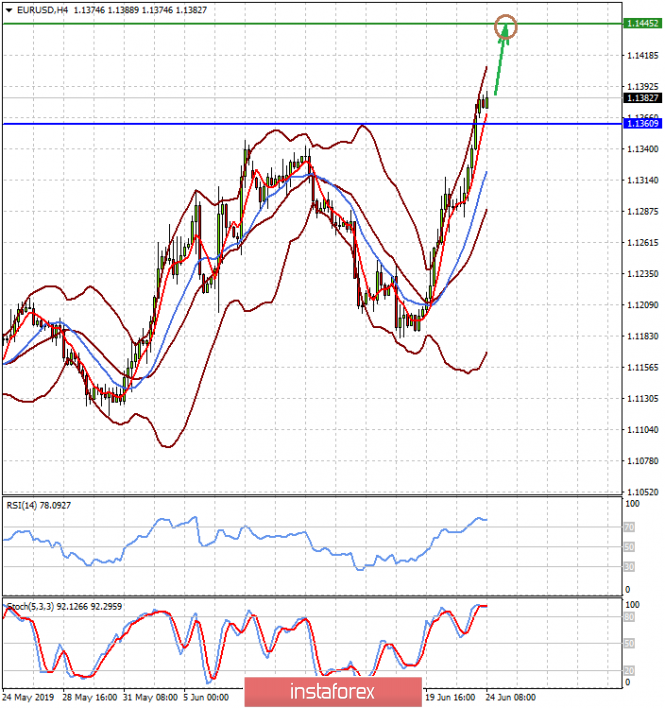Select the EURUSD,H4 chart title text
This screenshot has height=708, width=665.
45,8
